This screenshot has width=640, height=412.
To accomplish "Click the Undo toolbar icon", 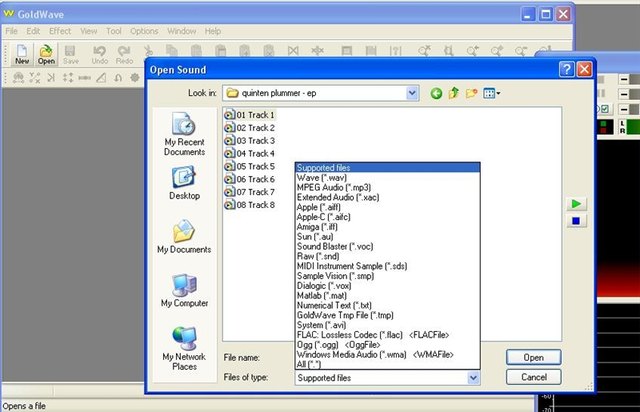I will (100, 55).
